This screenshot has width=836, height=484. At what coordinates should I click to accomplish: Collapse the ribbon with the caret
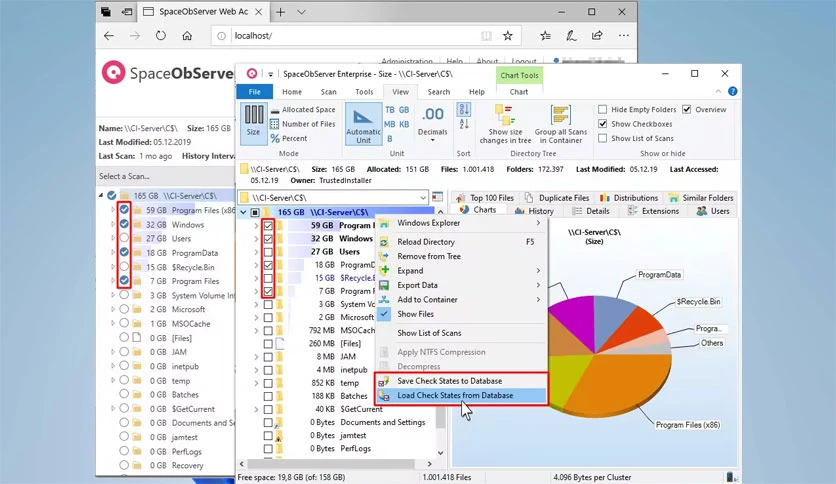pyautogui.click(x=718, y=92)
